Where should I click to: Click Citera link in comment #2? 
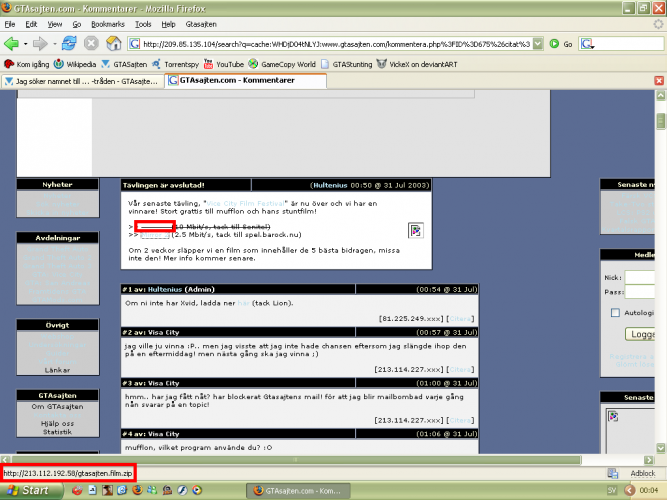click(460, 369)
